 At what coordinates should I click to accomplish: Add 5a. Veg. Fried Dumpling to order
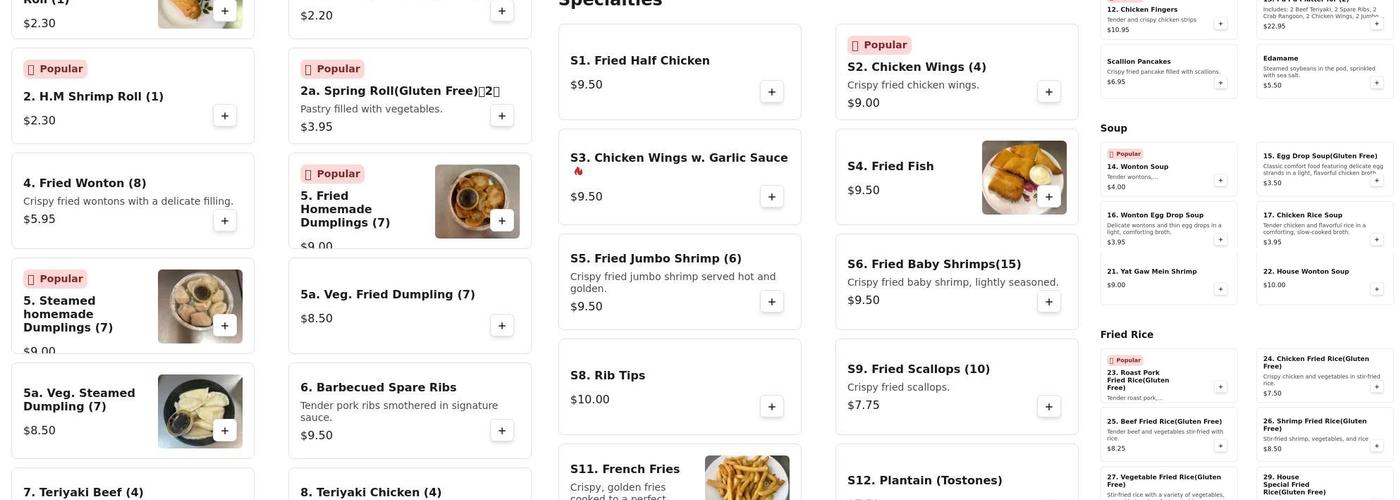[501, 326]
